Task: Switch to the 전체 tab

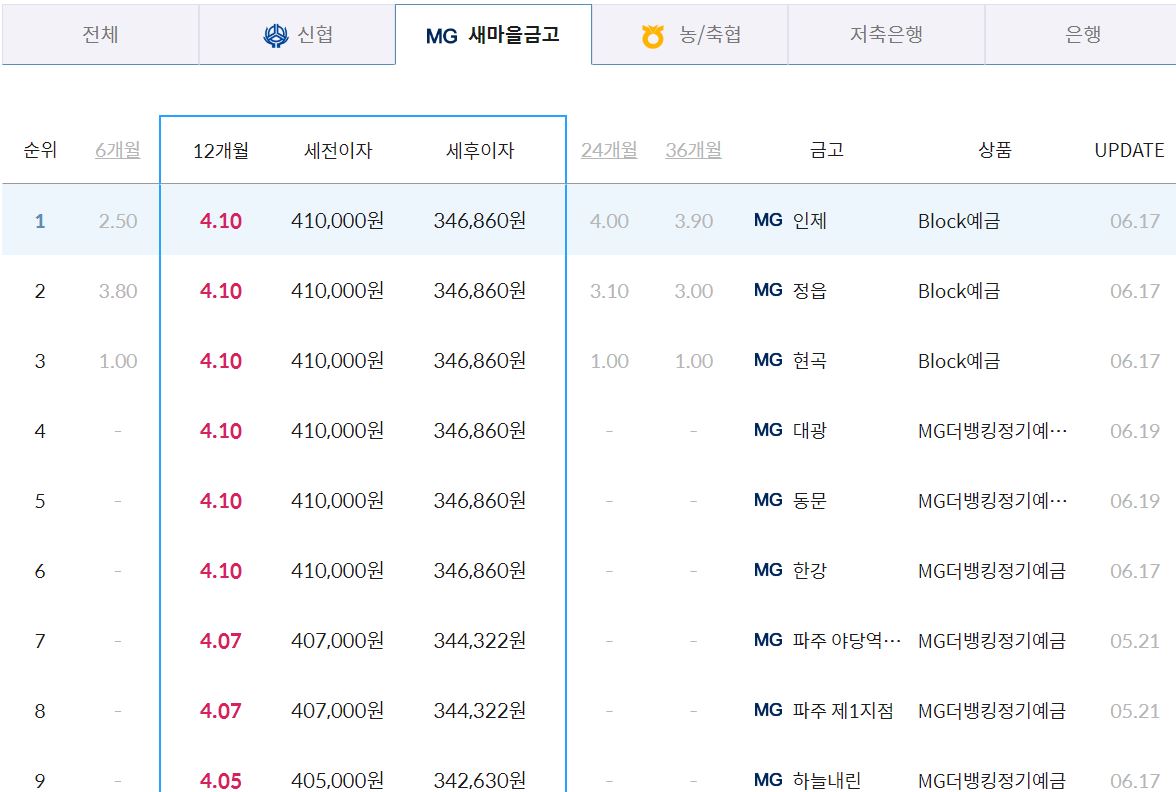Action: 100,34
